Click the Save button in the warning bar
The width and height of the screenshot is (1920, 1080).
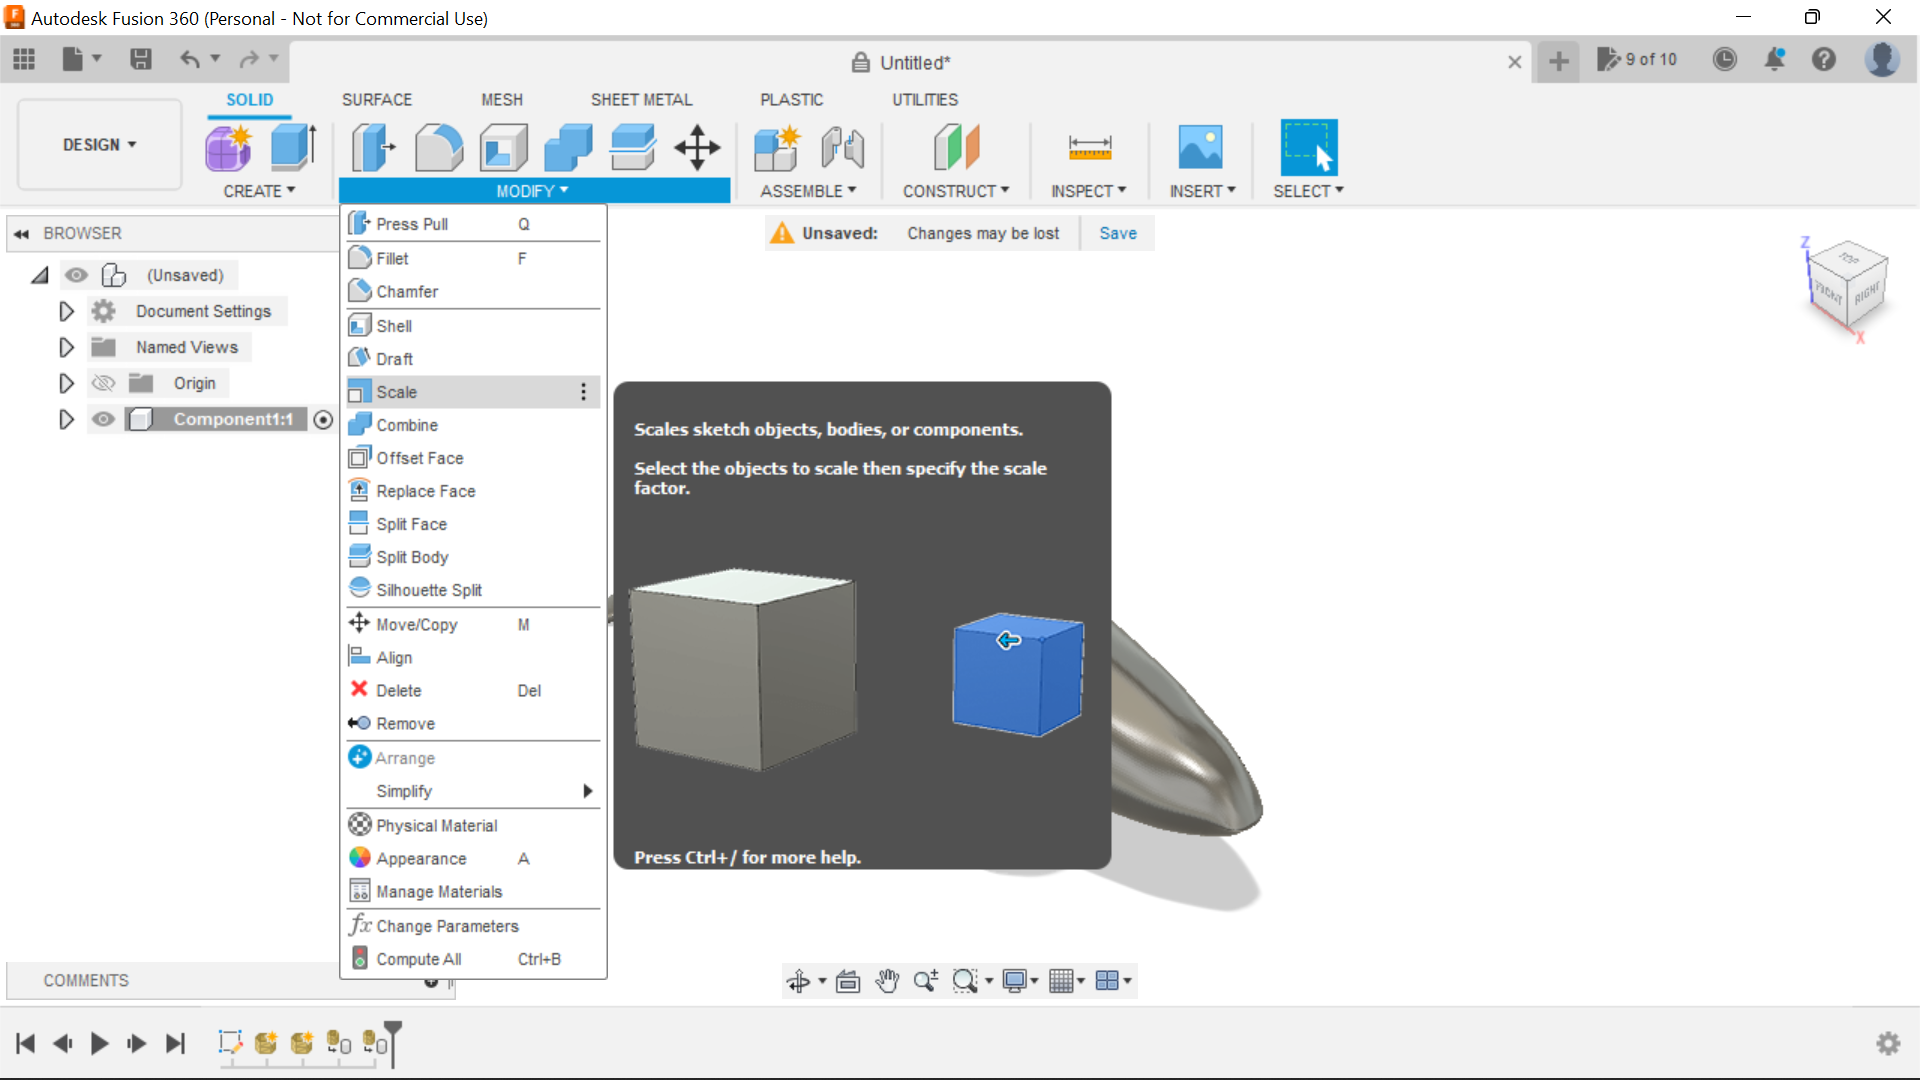point(1117,233)
